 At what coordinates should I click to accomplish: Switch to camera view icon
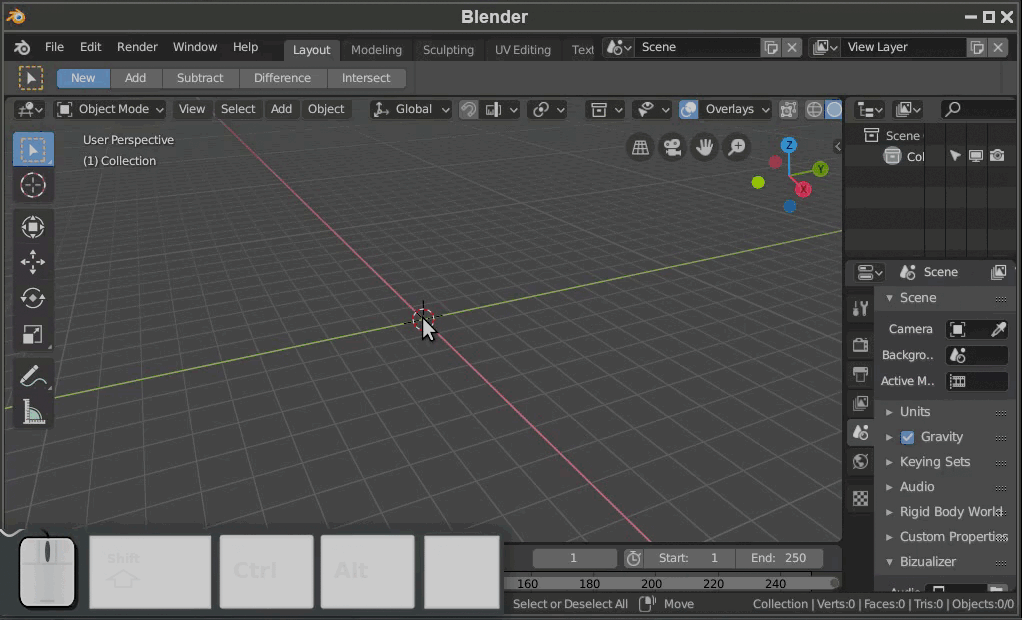672,147
